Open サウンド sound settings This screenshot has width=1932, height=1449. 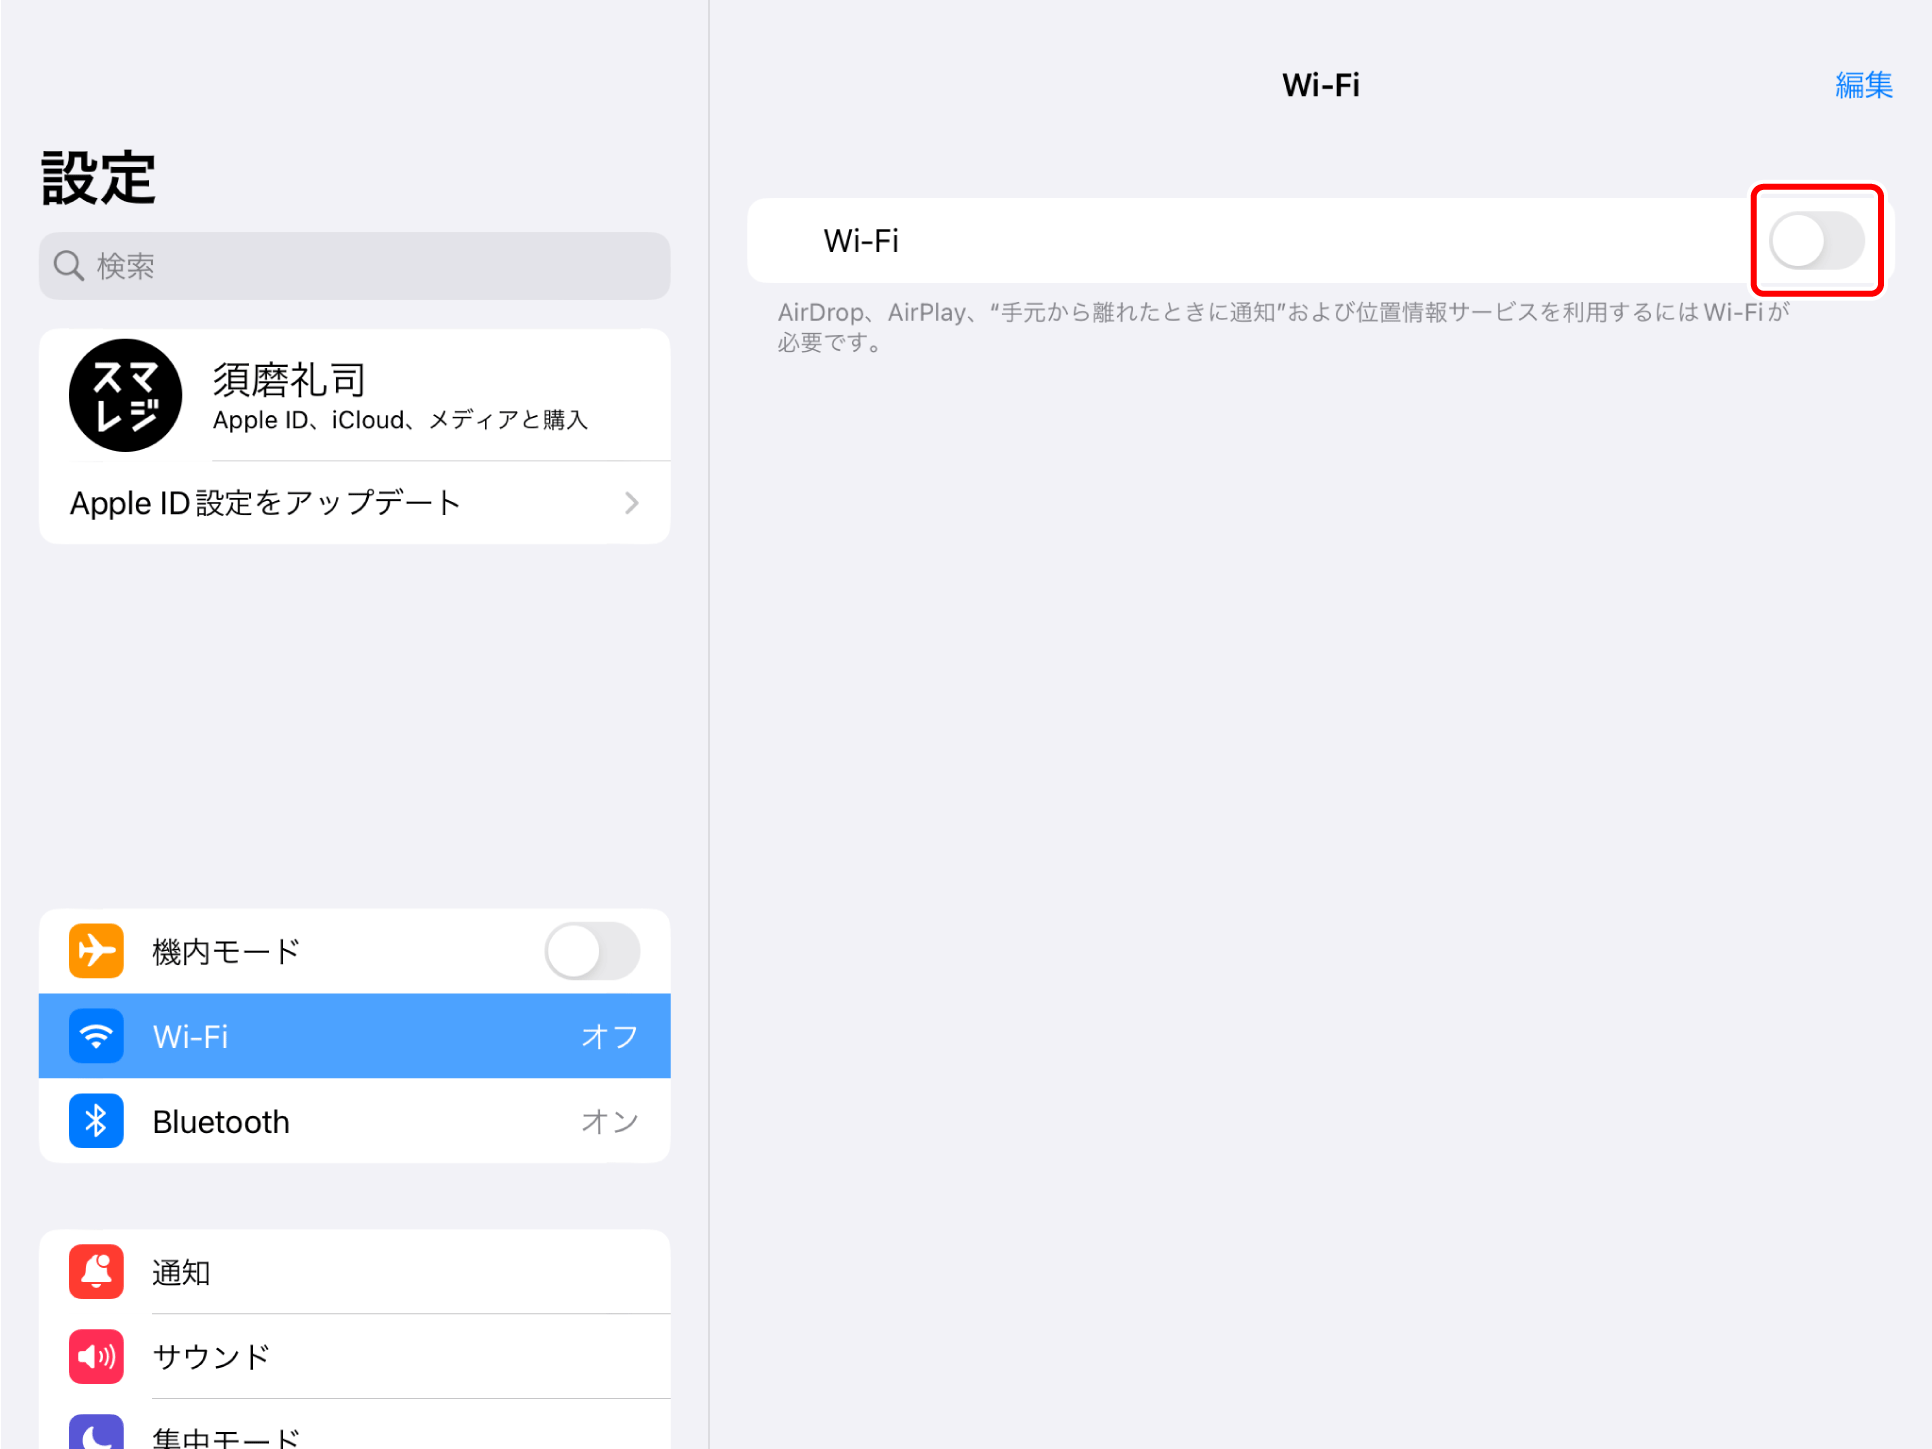click(x=355, y=1357)
